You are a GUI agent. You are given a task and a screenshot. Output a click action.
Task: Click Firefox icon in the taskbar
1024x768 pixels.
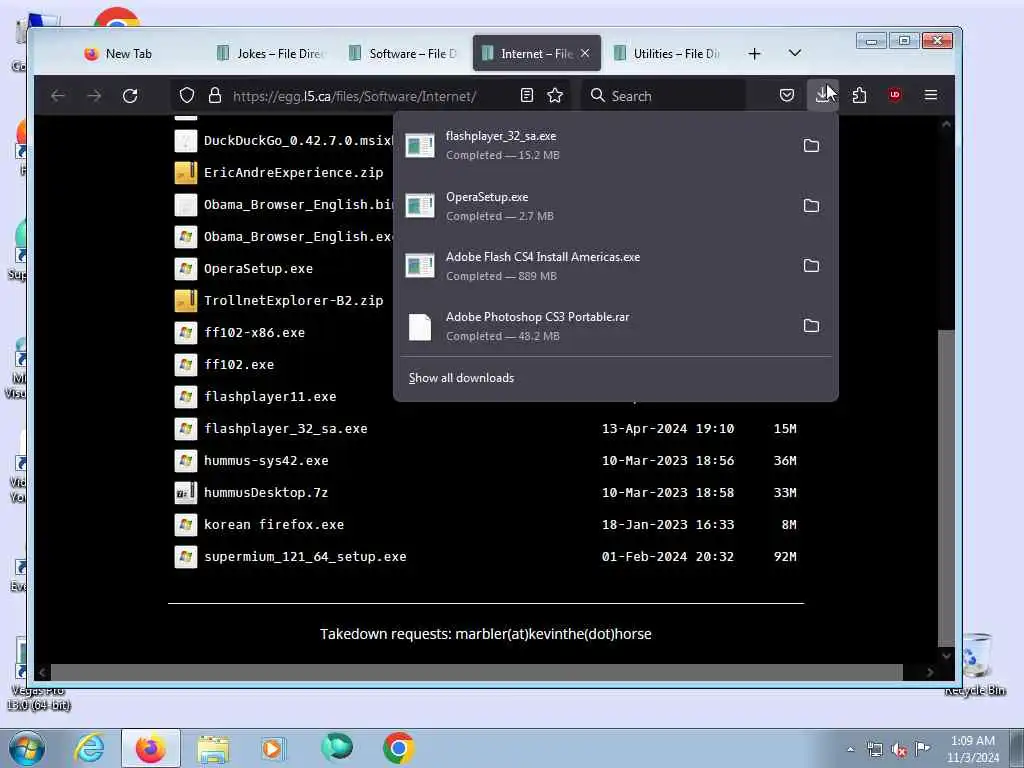coord(151,748)
